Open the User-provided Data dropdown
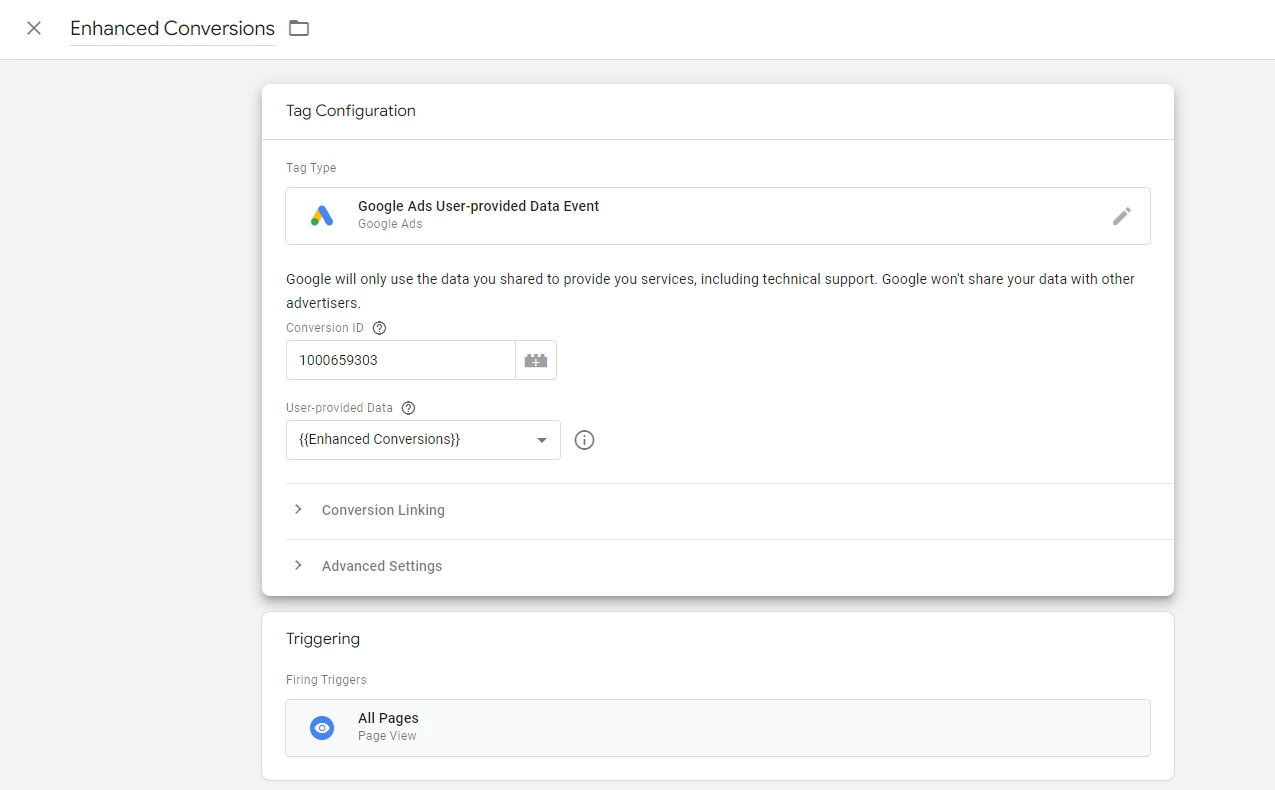Image resolution: width=1275 pixels, height=790 pixels. click(x=423, y=440)
